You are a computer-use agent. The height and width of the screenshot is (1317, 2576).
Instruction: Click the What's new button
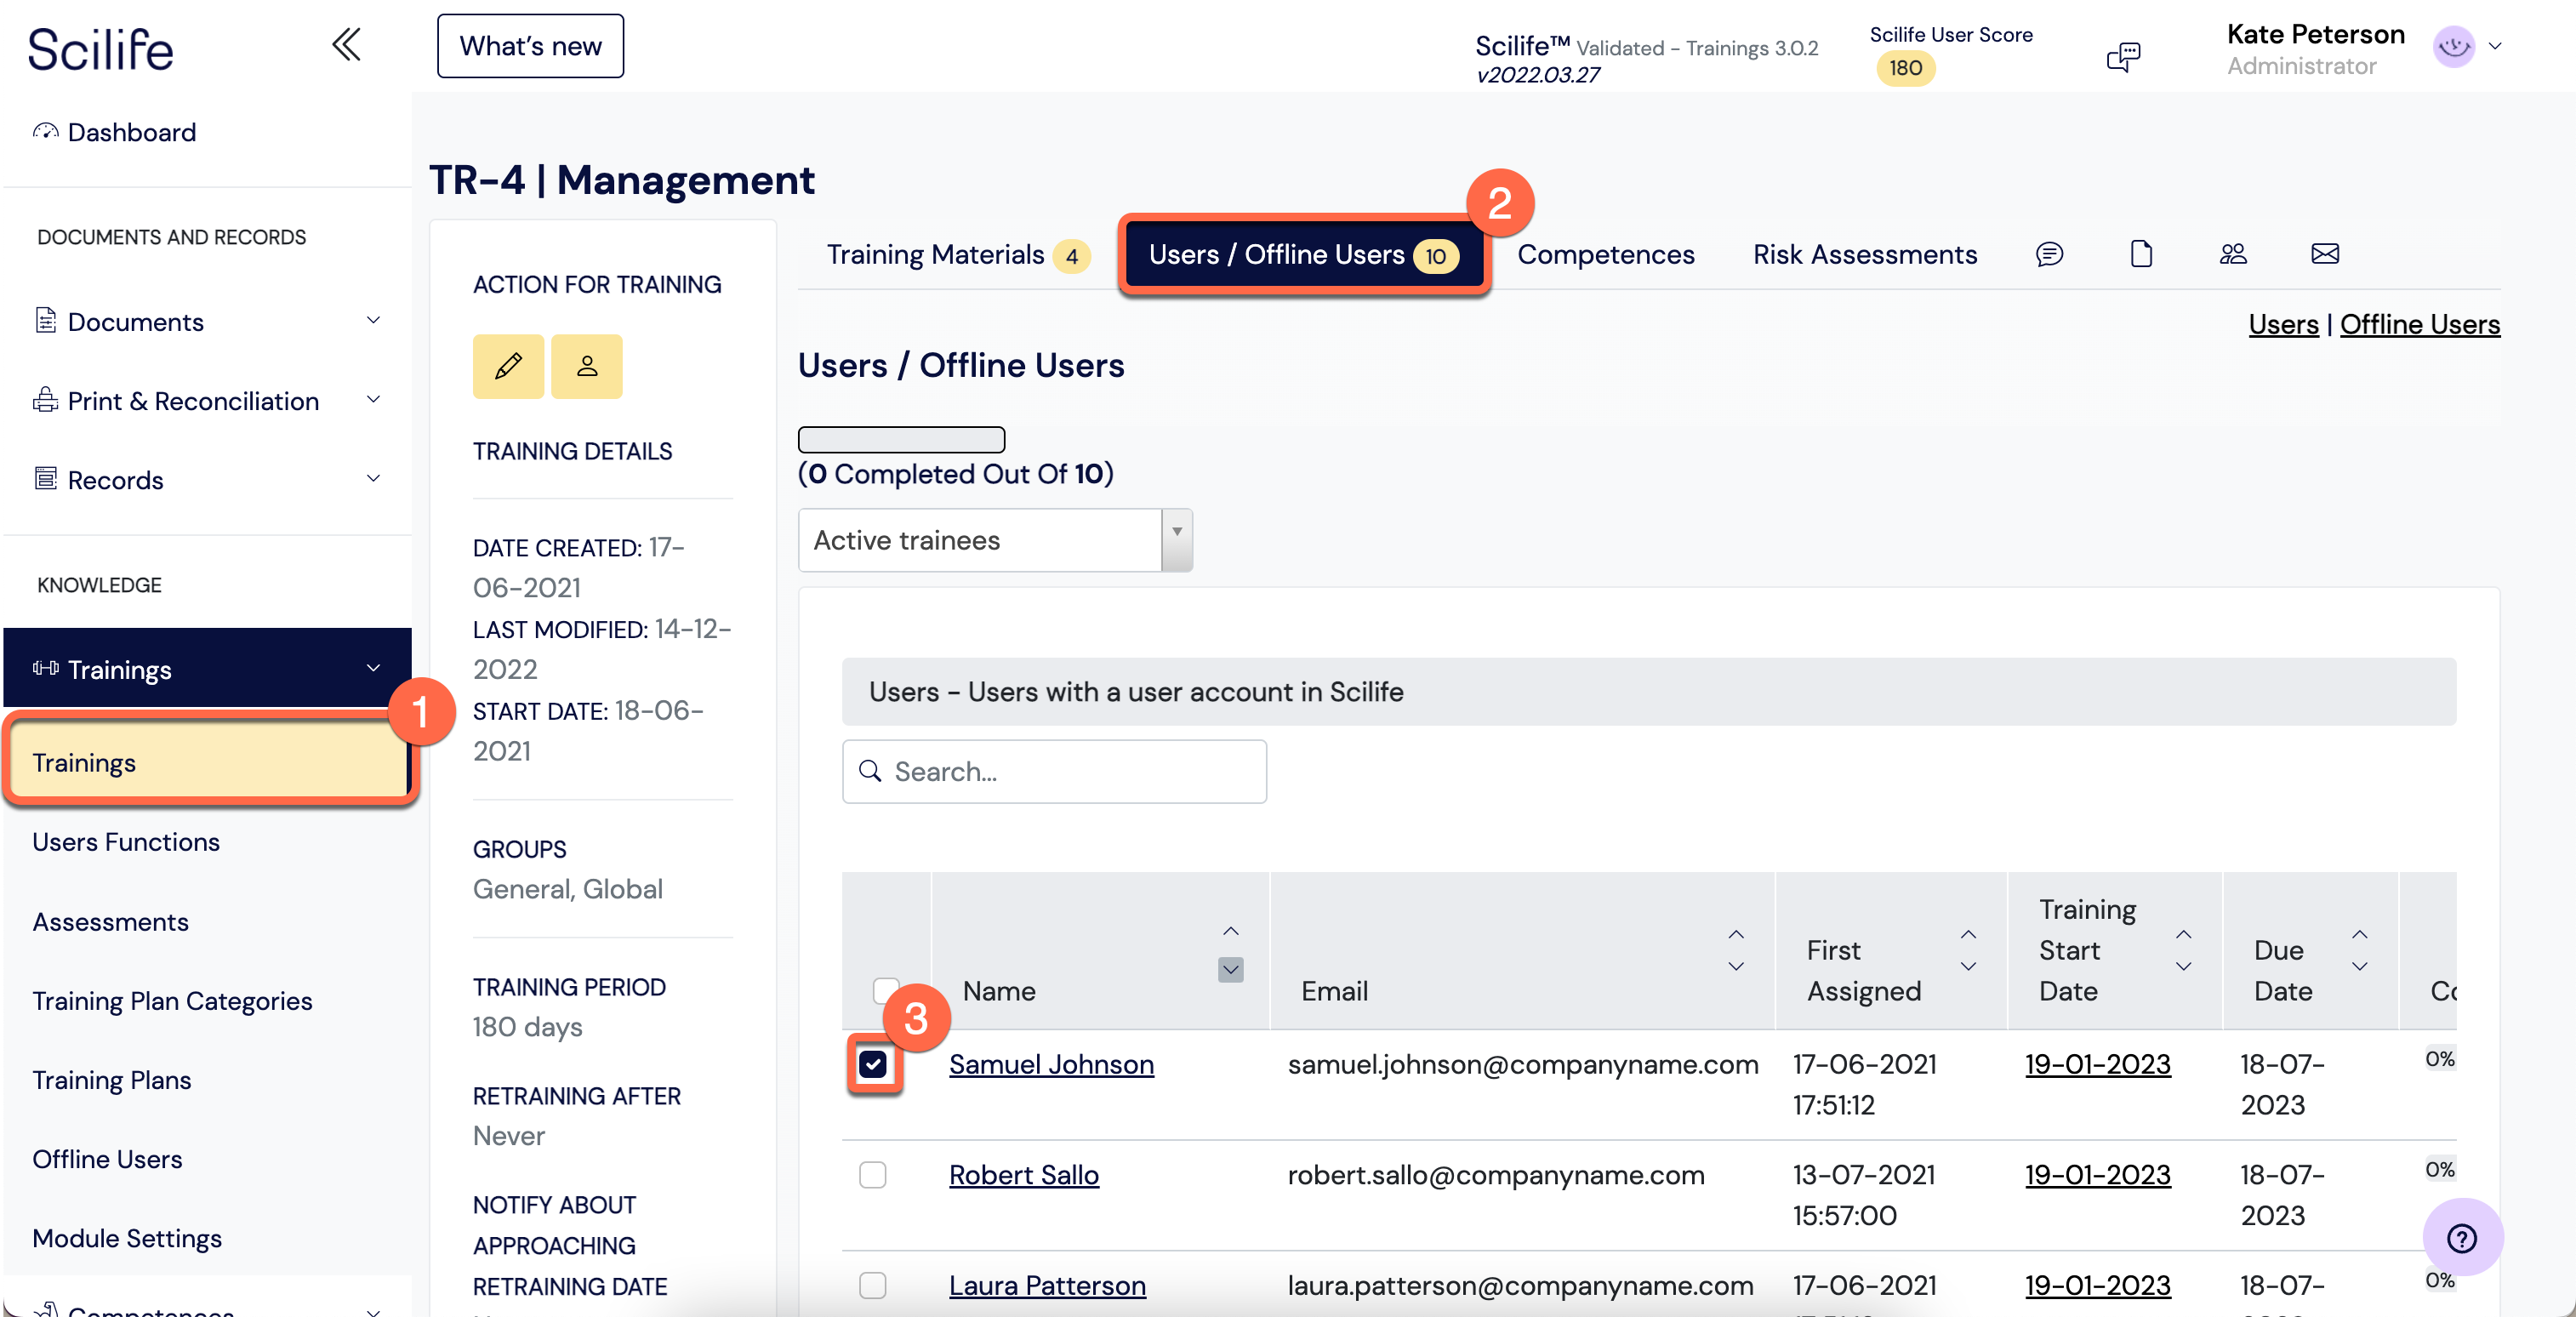pyautogui.click(x=530, y=46)
